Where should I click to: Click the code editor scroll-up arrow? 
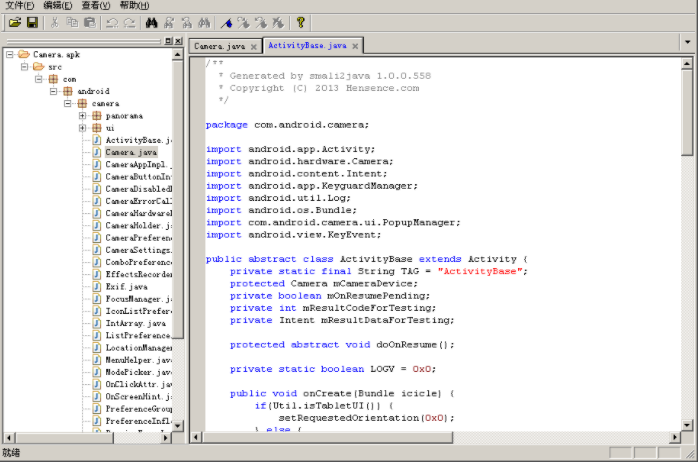pyautogui.click(x=687, y=64)
